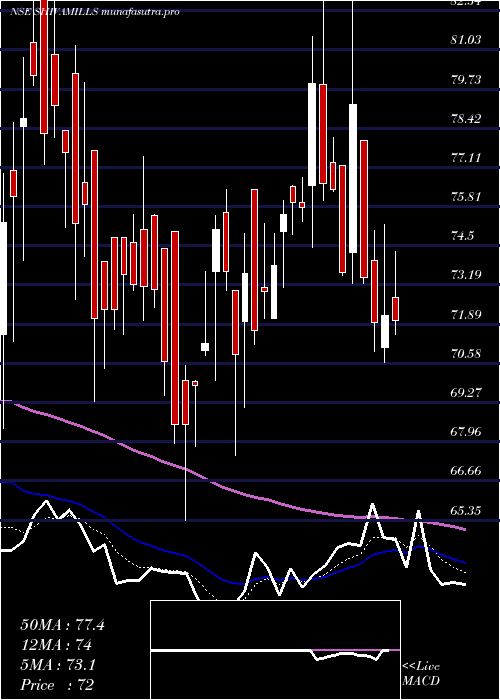The height and width of the screenshot is (700, 500).
Task: Click the 75.81 price axis label
Action: (x=466, y=196)
